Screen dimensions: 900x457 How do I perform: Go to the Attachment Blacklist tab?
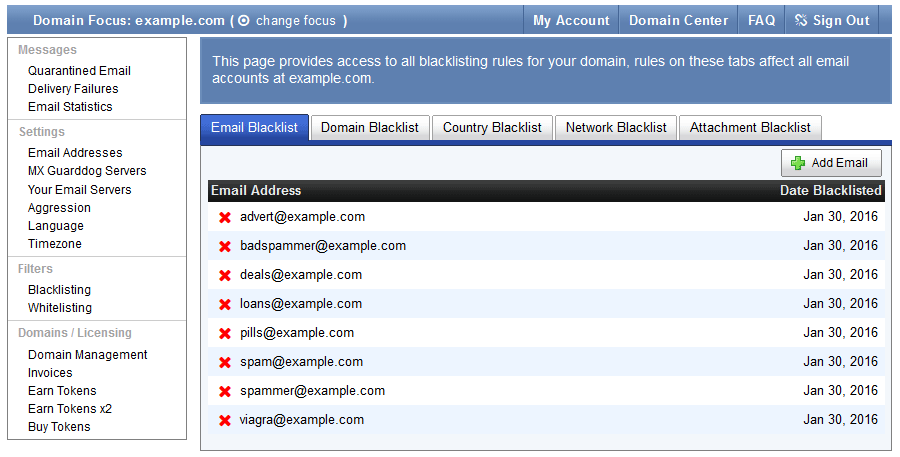[x=750, y=127]
